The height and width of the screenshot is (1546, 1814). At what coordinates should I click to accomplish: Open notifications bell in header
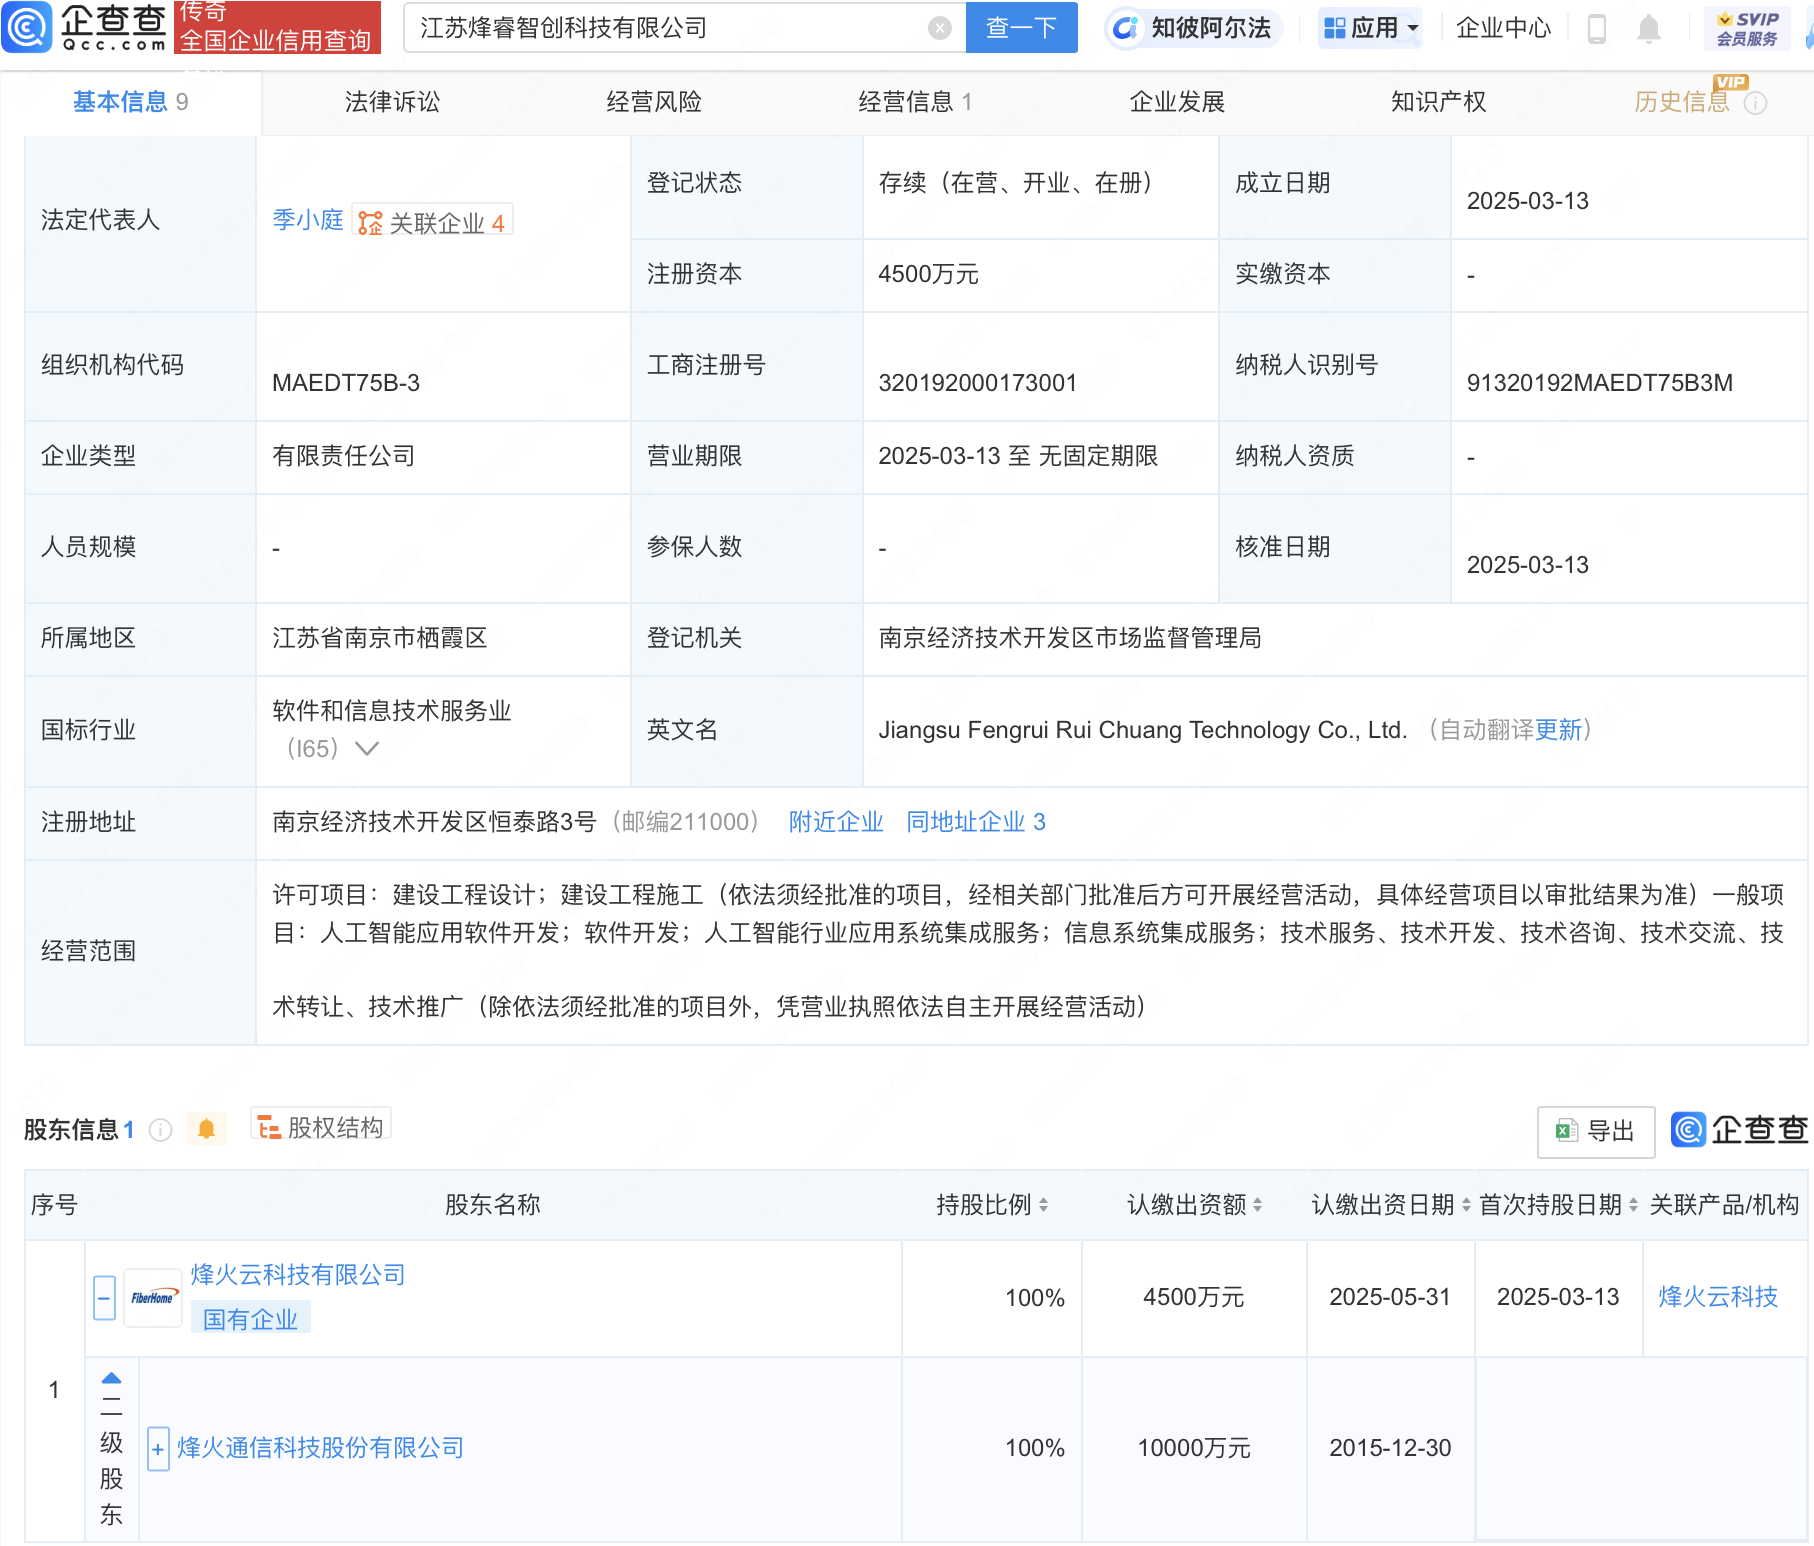(1649, 29)
